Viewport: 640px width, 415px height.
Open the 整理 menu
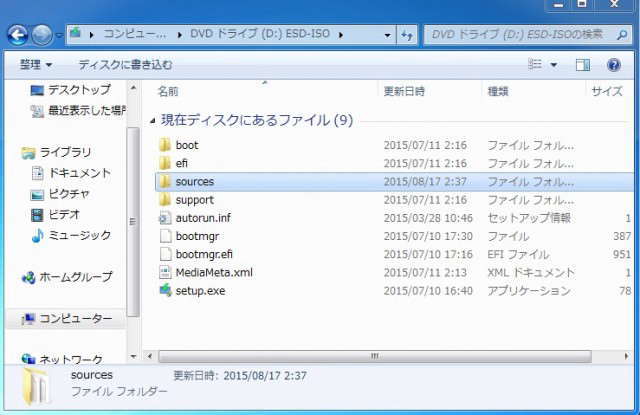[36, 64]
